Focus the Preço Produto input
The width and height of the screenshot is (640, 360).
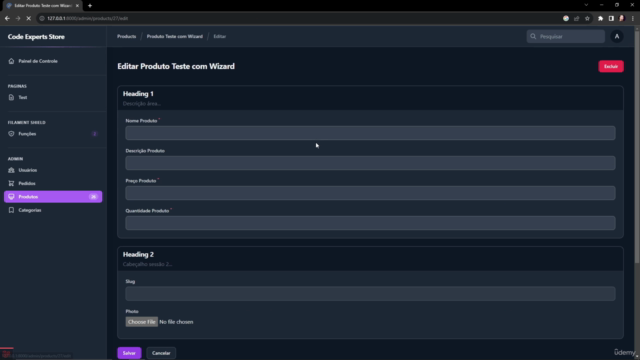[x=370, y=193]
